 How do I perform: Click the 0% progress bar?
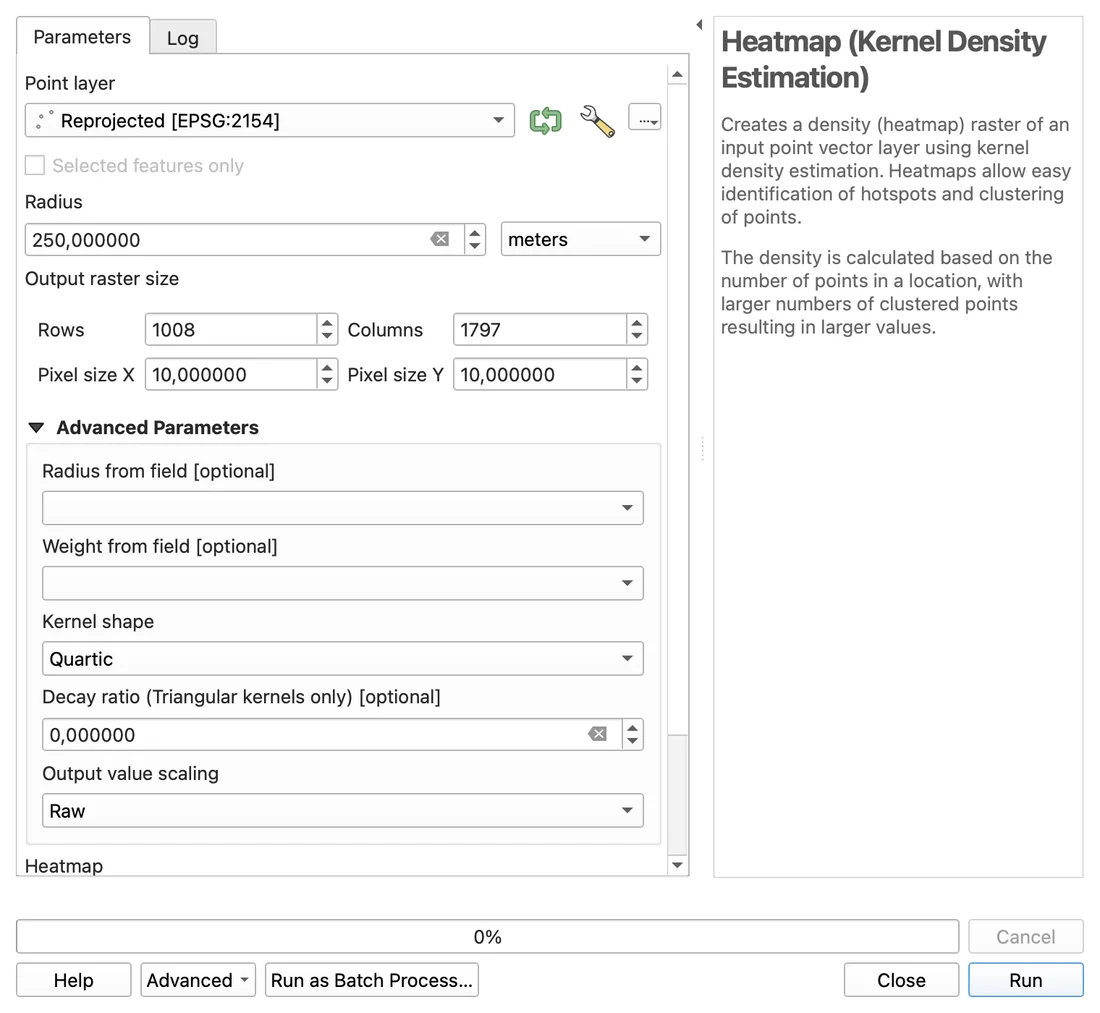click(x=488, y=937)
